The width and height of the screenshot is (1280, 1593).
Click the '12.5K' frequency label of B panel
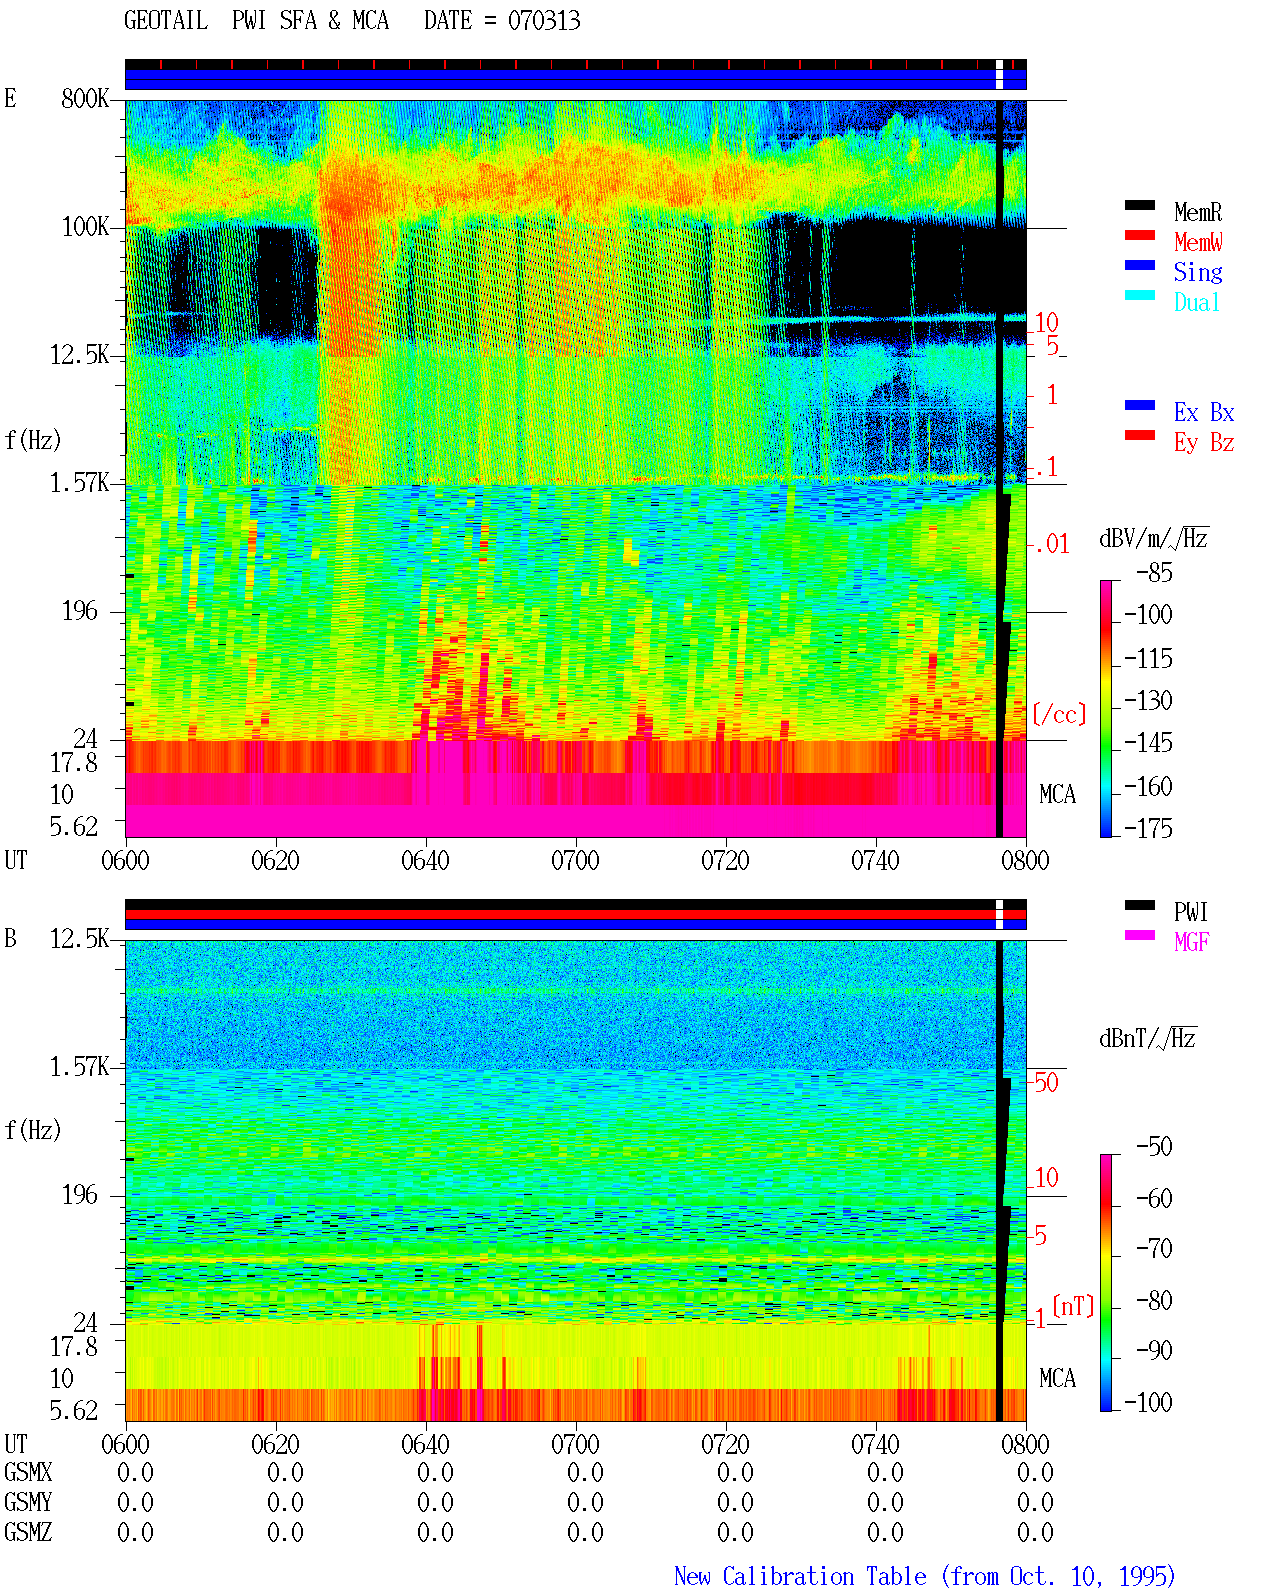79,939
